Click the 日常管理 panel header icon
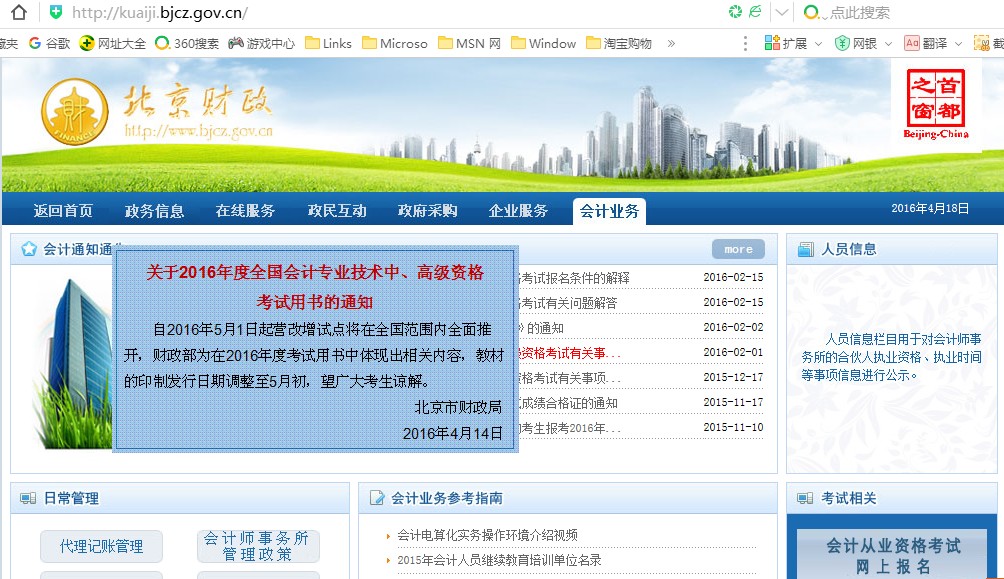 coord(28,498)
